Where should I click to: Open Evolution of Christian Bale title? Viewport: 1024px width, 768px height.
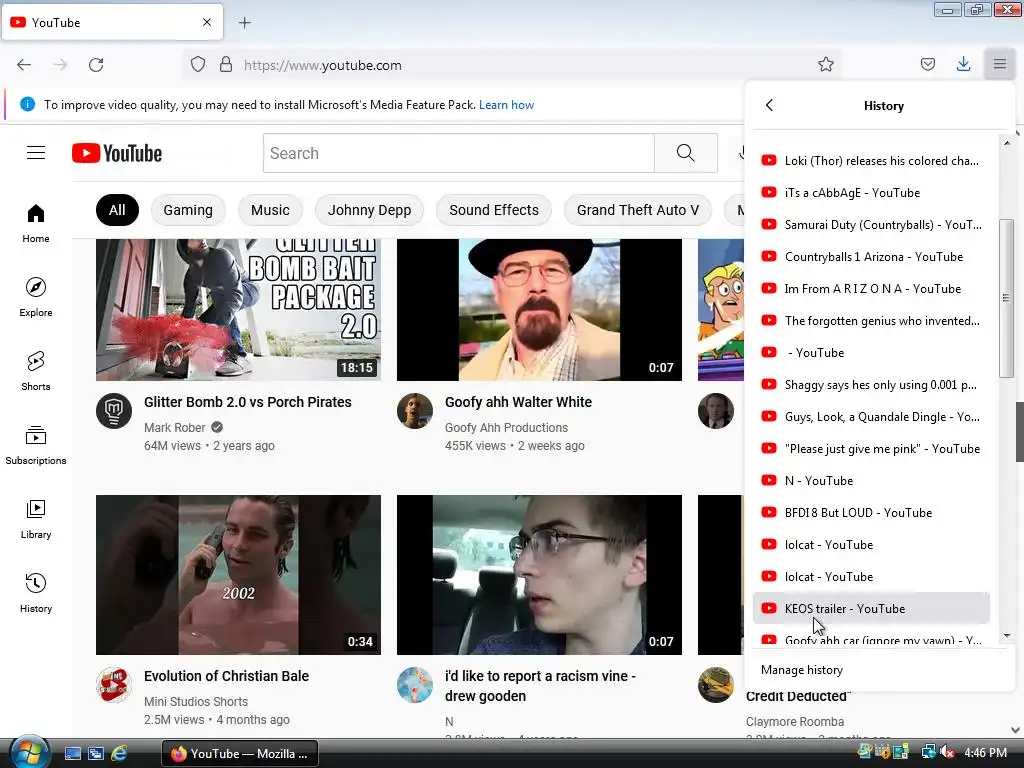click(x=226, y=676)
